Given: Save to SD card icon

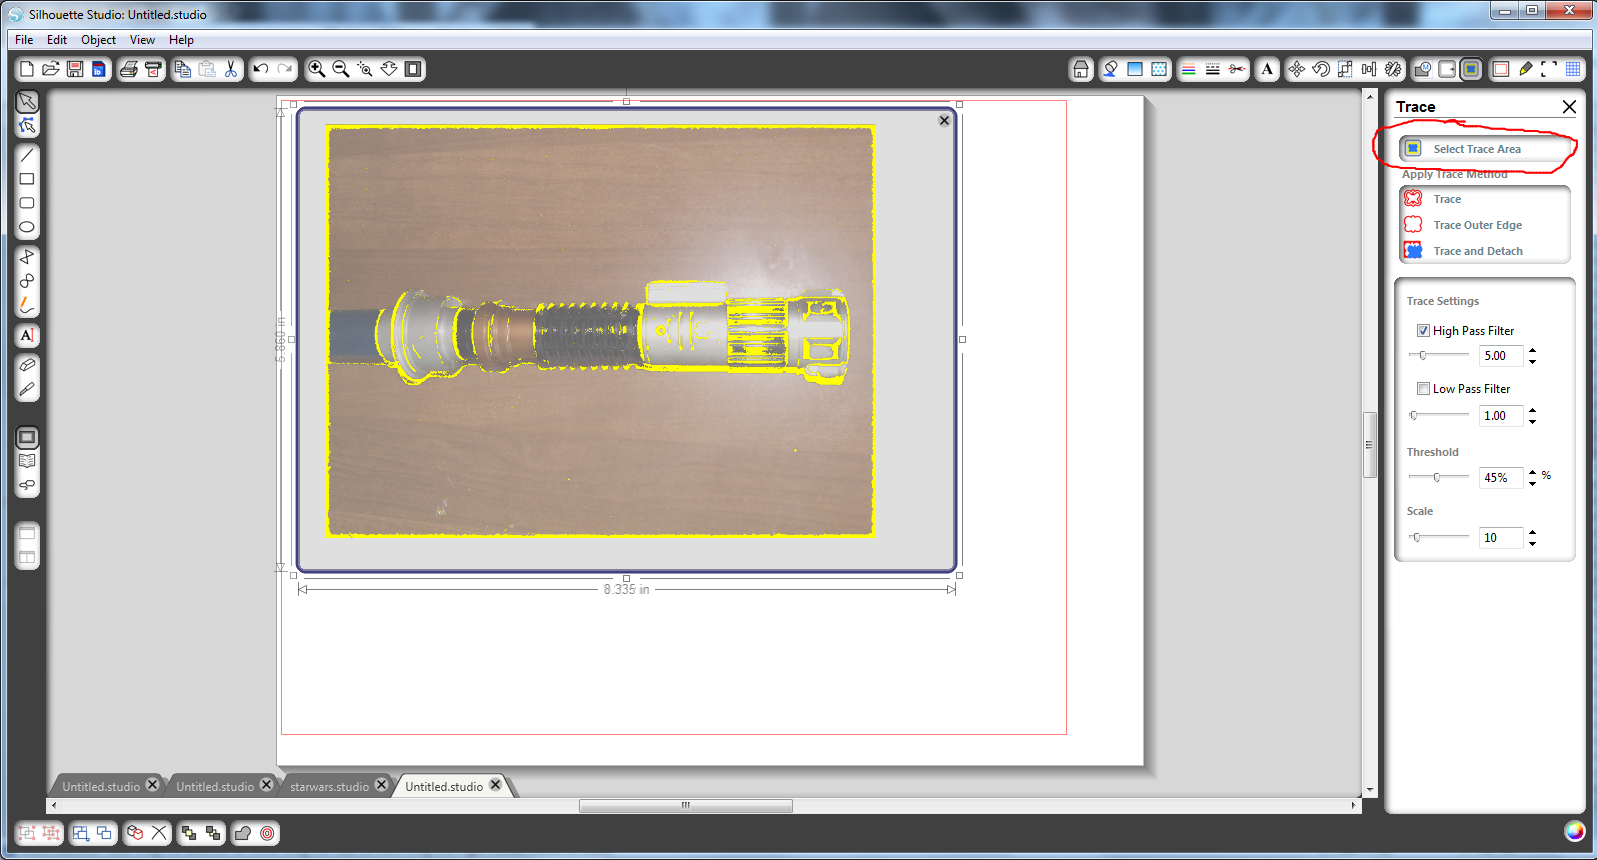Looking at the screenshot, I should pos(98,69).
